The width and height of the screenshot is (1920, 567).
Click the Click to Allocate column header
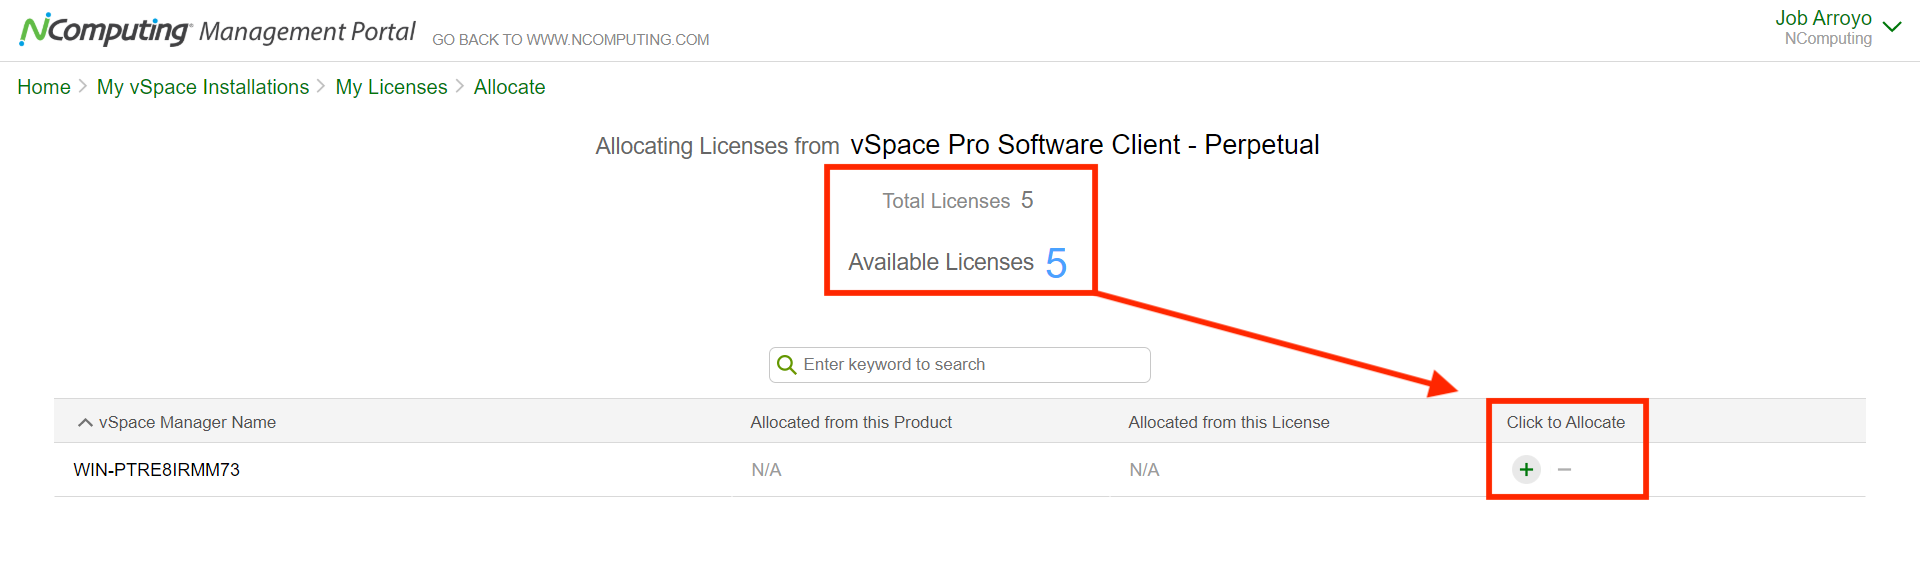coord(1566,422)
